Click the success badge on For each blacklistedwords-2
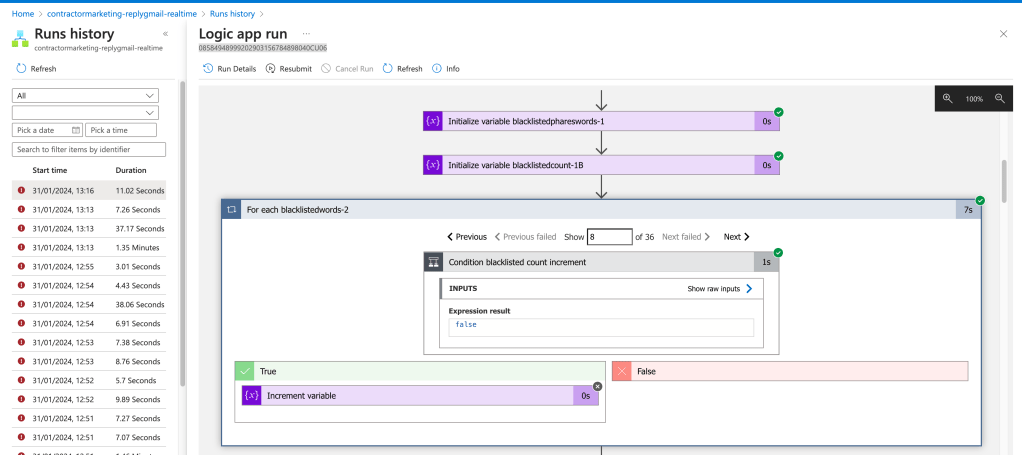The width and height of the screenshot is (1022, 455). [x=980, y=200]
